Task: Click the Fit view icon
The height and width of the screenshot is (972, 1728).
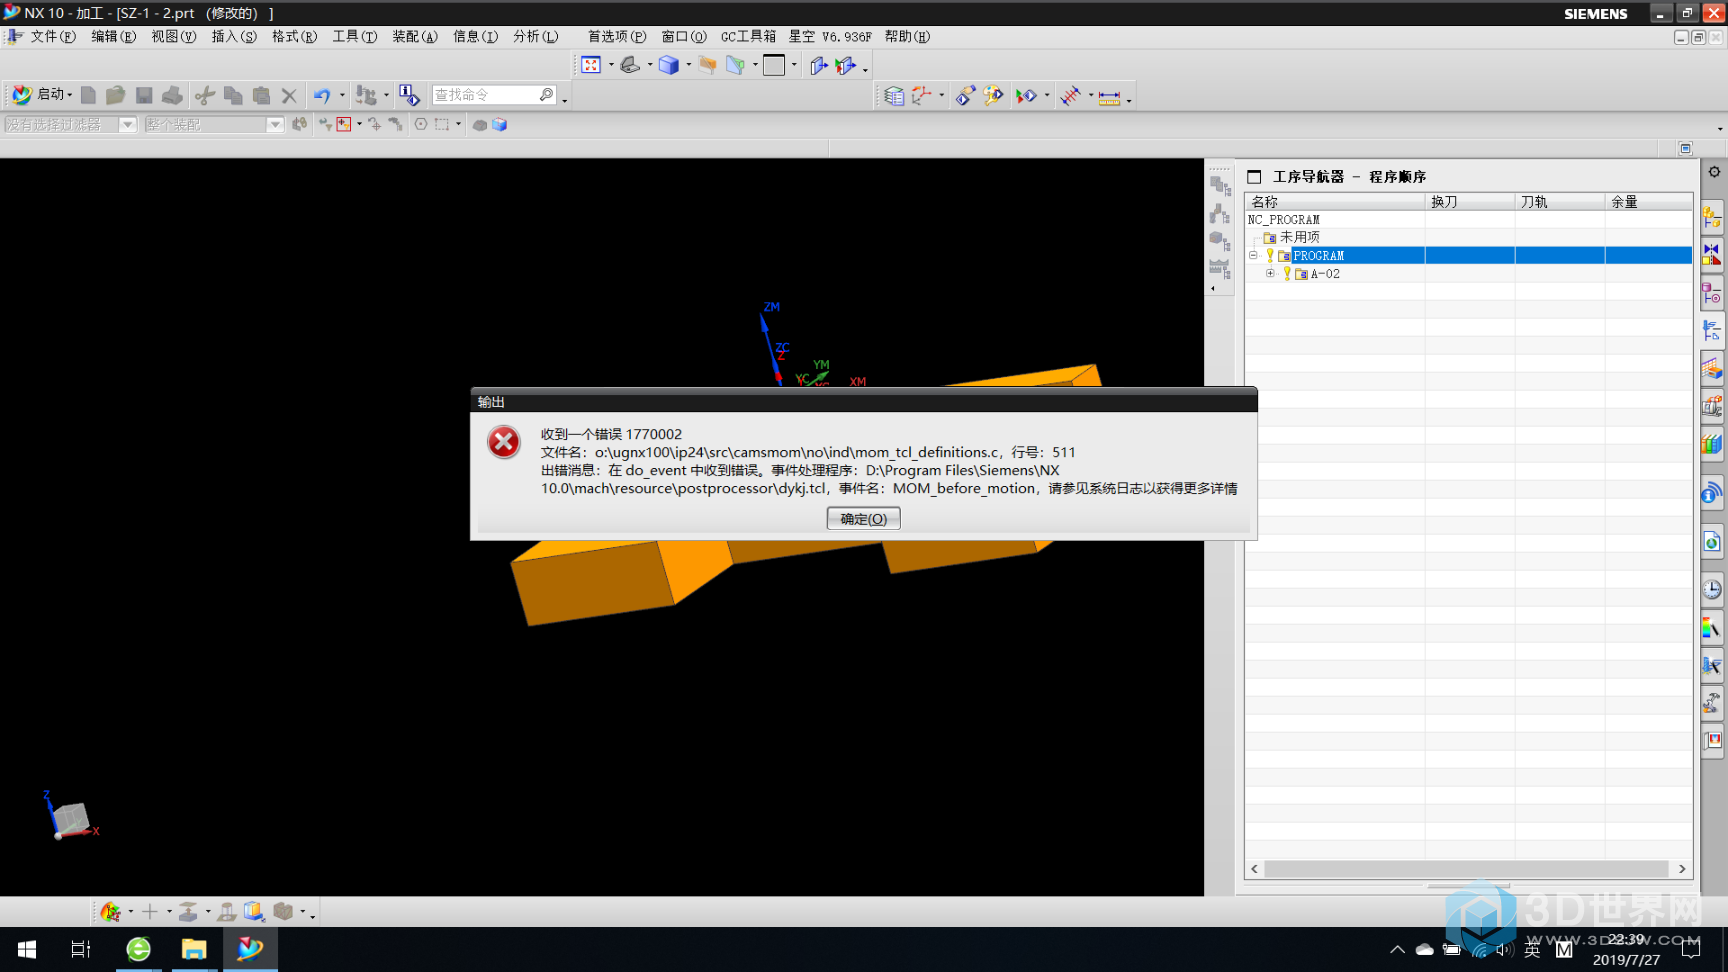Action: (x=591, y=65)
